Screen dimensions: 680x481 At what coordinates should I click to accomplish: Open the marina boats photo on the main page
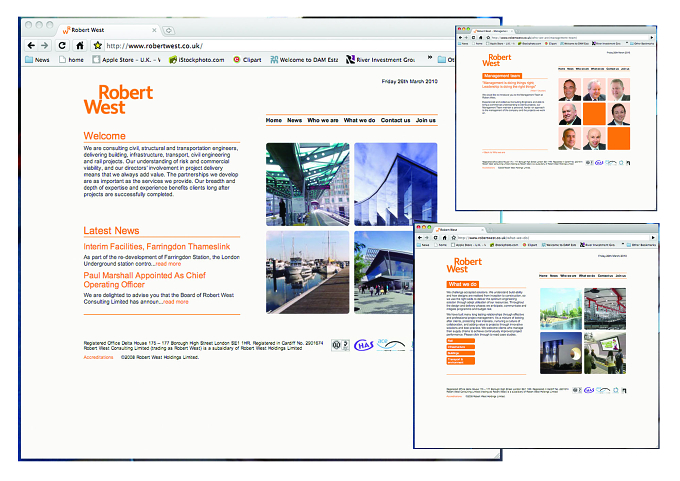tap(307, 272)
